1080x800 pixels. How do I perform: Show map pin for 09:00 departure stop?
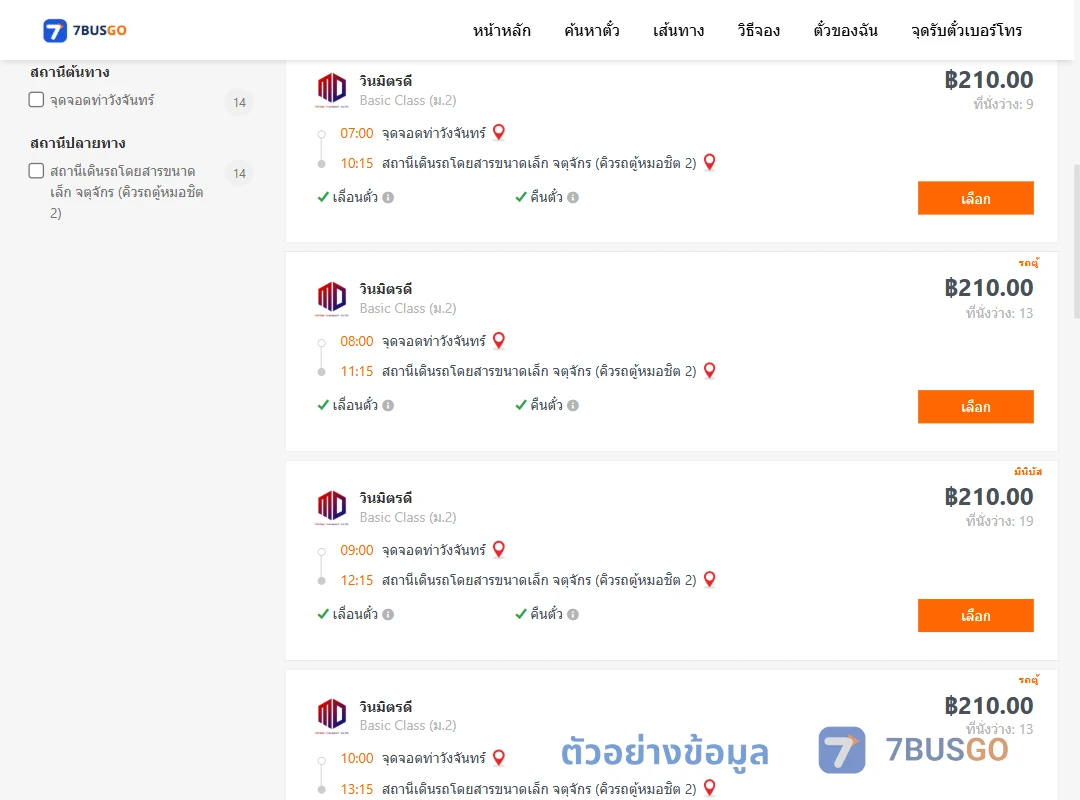point(499,549)
